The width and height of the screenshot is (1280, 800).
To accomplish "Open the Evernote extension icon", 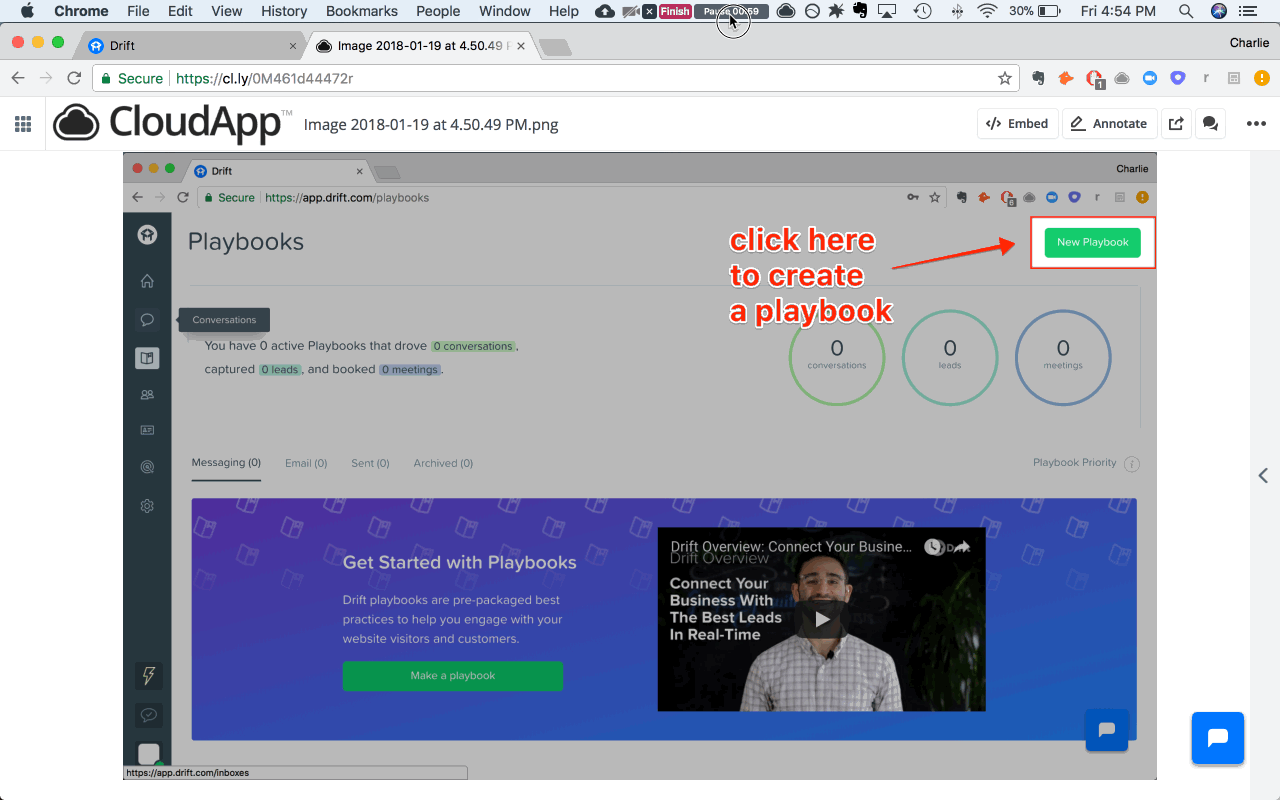I will [1039, 78].
